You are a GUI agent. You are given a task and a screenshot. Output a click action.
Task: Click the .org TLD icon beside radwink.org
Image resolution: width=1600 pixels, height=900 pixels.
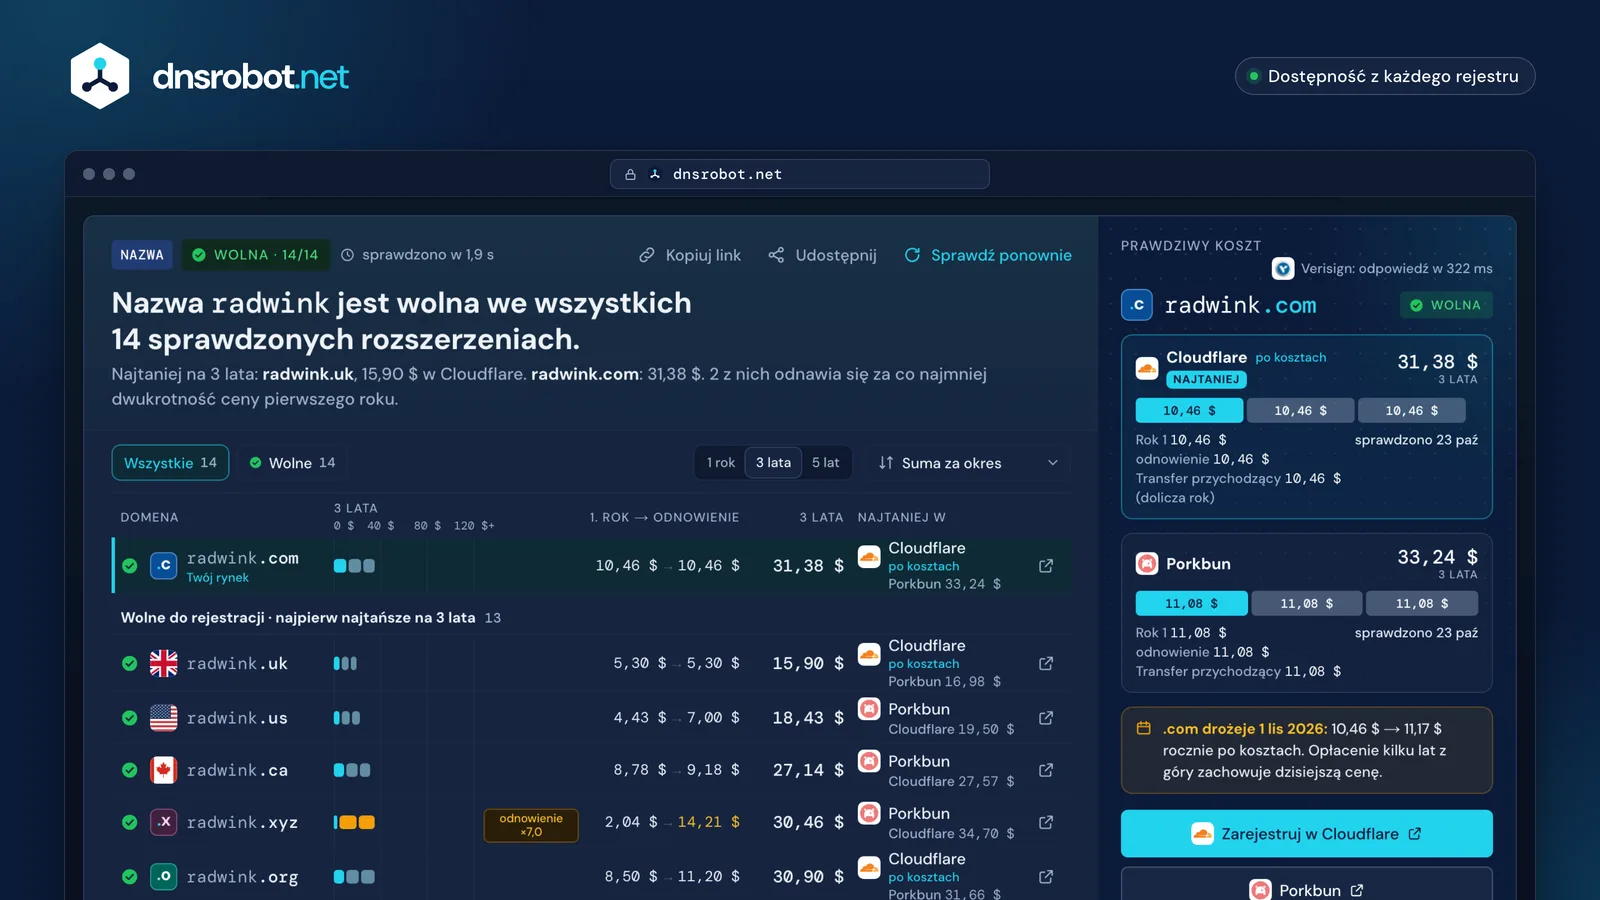pos(164,877)
